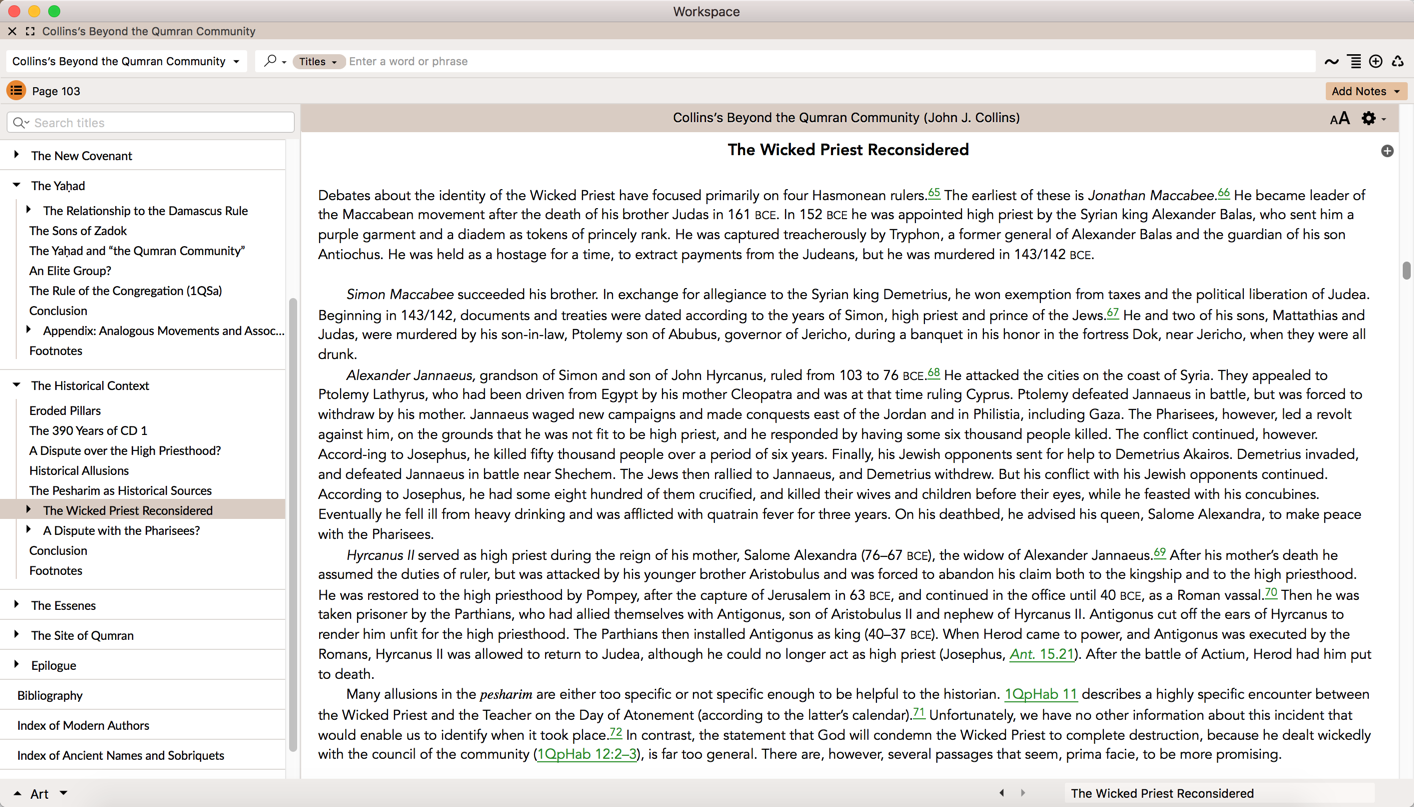The width and height of the screenshot is (1414, 807).
Task: Click the table of contents toggle icon
Action: (x=16, y=91)
